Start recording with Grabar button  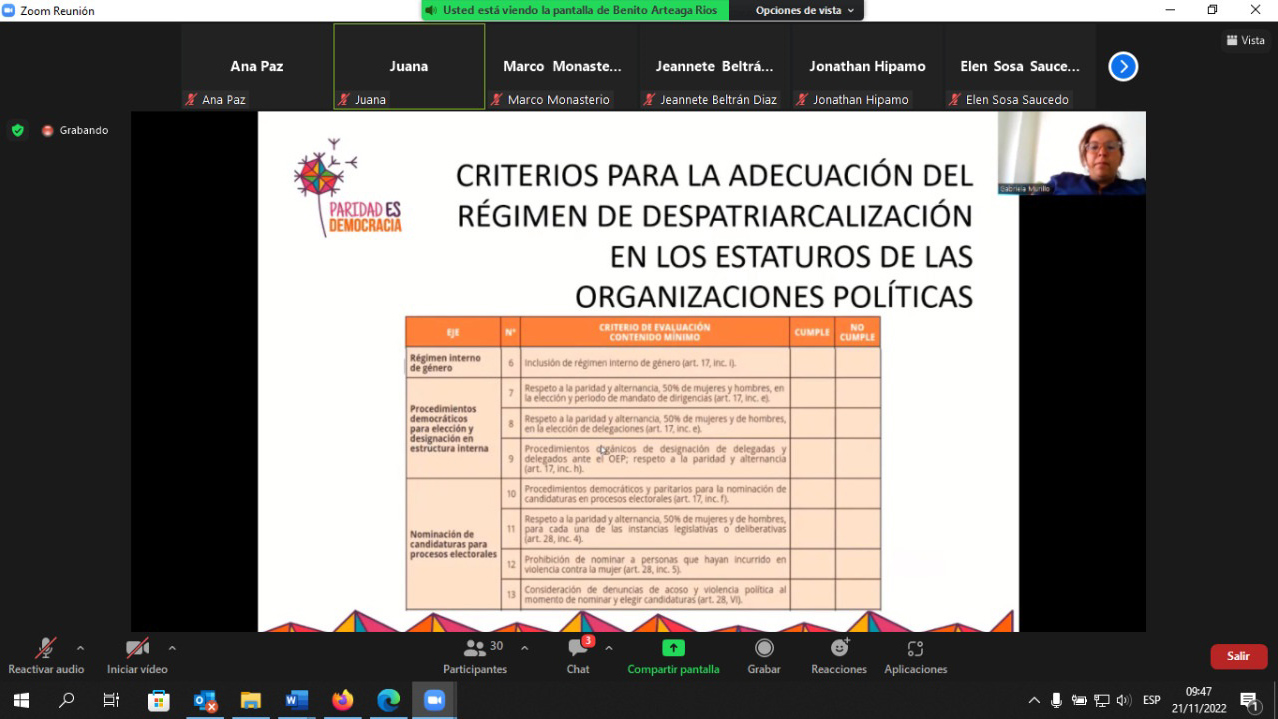coord(764,656)
